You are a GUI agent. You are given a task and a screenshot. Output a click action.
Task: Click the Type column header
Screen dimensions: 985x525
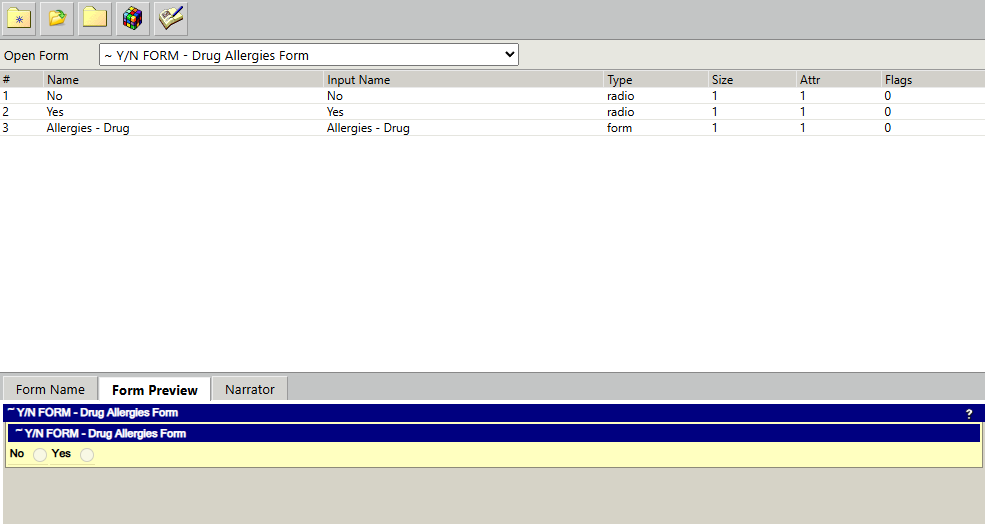(x=655, y=80)
